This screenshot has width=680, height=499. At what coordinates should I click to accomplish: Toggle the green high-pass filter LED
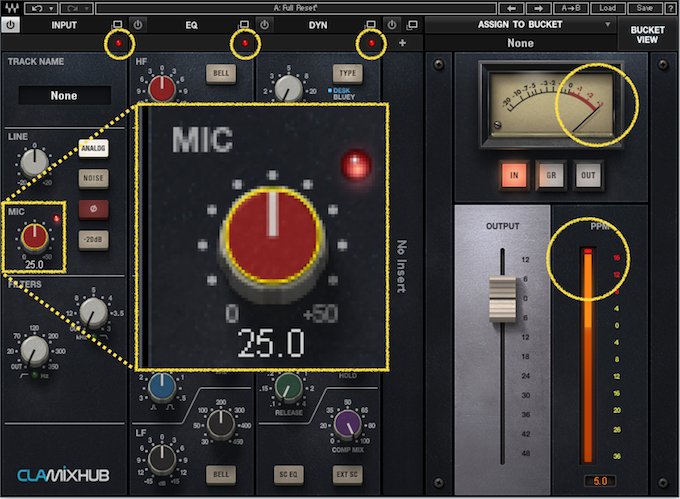[35, 375]
